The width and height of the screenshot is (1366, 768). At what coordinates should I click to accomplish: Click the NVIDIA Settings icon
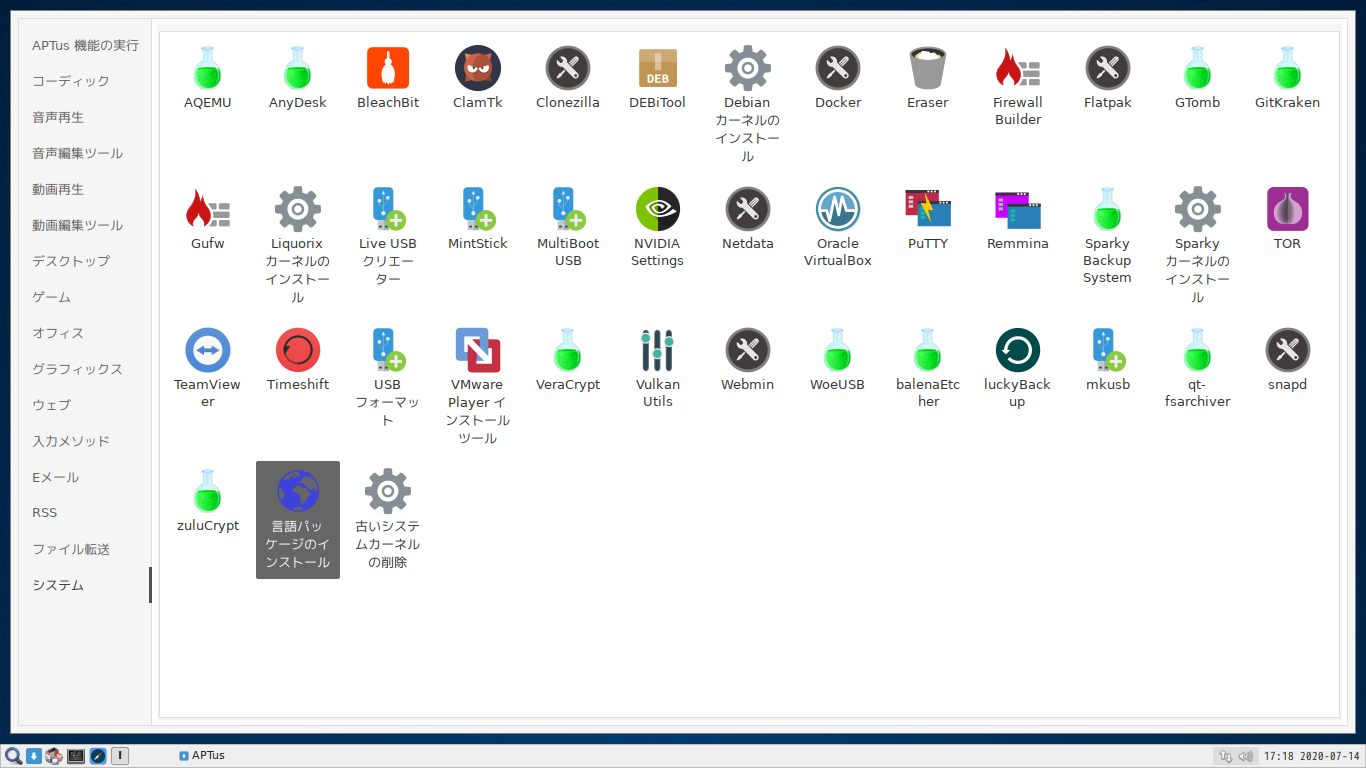pyautogui.click(x=658, y=209)
